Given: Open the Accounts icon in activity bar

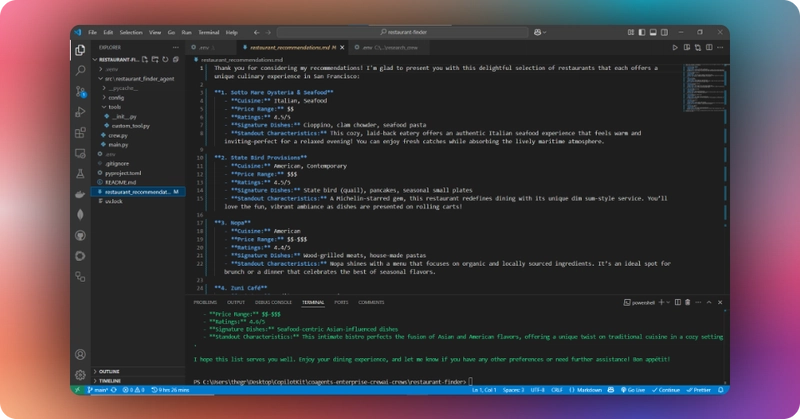Looking at the screenshot, I should (x=80, y=354).
